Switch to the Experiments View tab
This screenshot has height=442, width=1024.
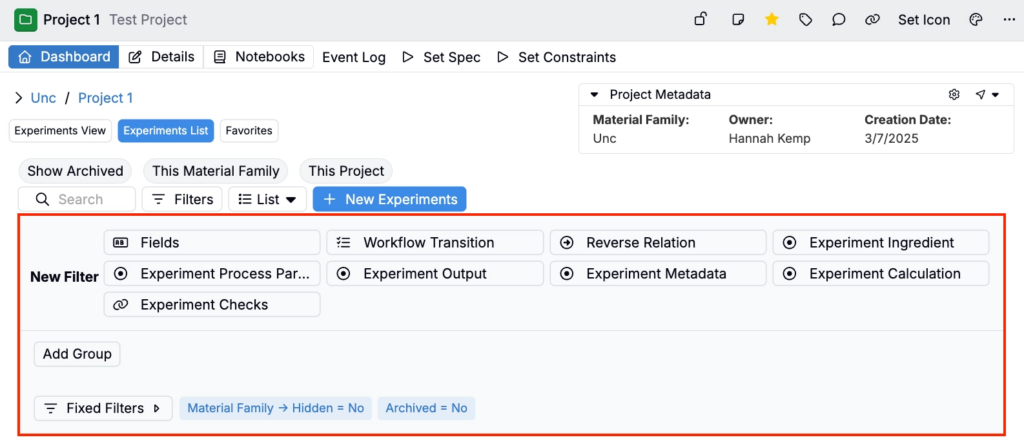[60, 130]
